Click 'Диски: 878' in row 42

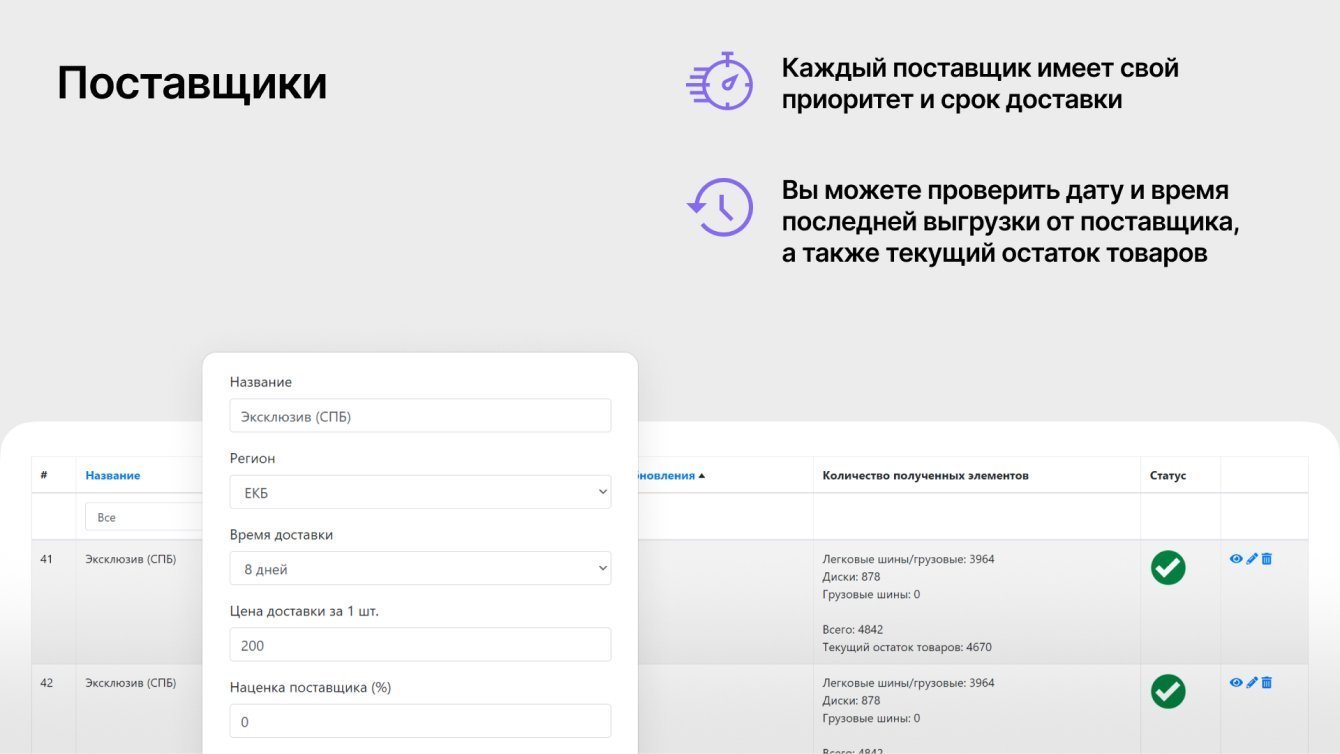pos(851,701)
